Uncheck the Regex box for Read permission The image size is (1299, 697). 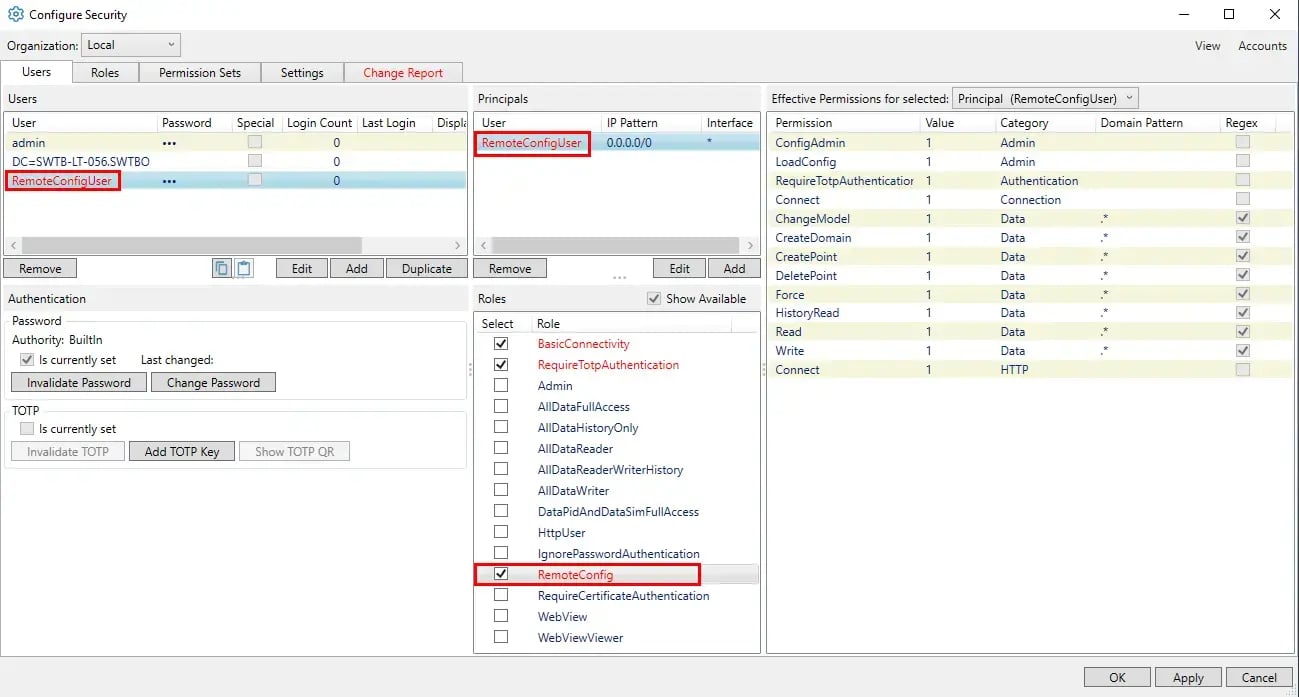click(1242, 331)
